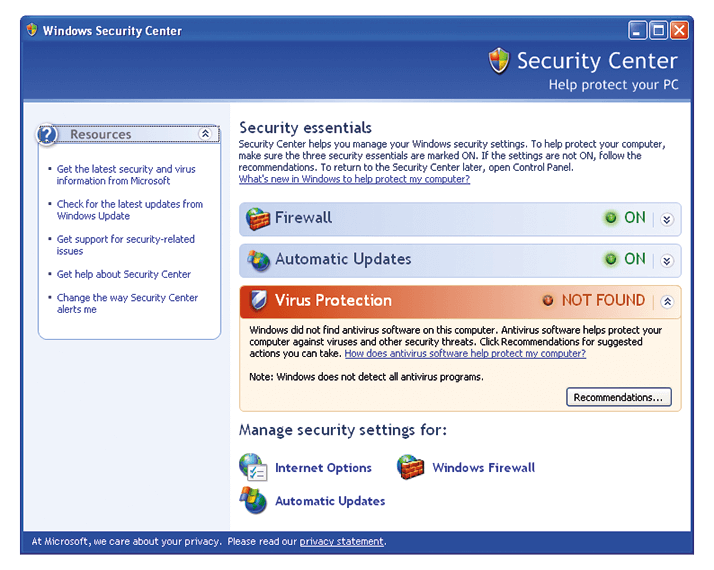The image size is (714, 570).
Task: Expand the Firewall section chevron
Action: (x=668, y=219)
